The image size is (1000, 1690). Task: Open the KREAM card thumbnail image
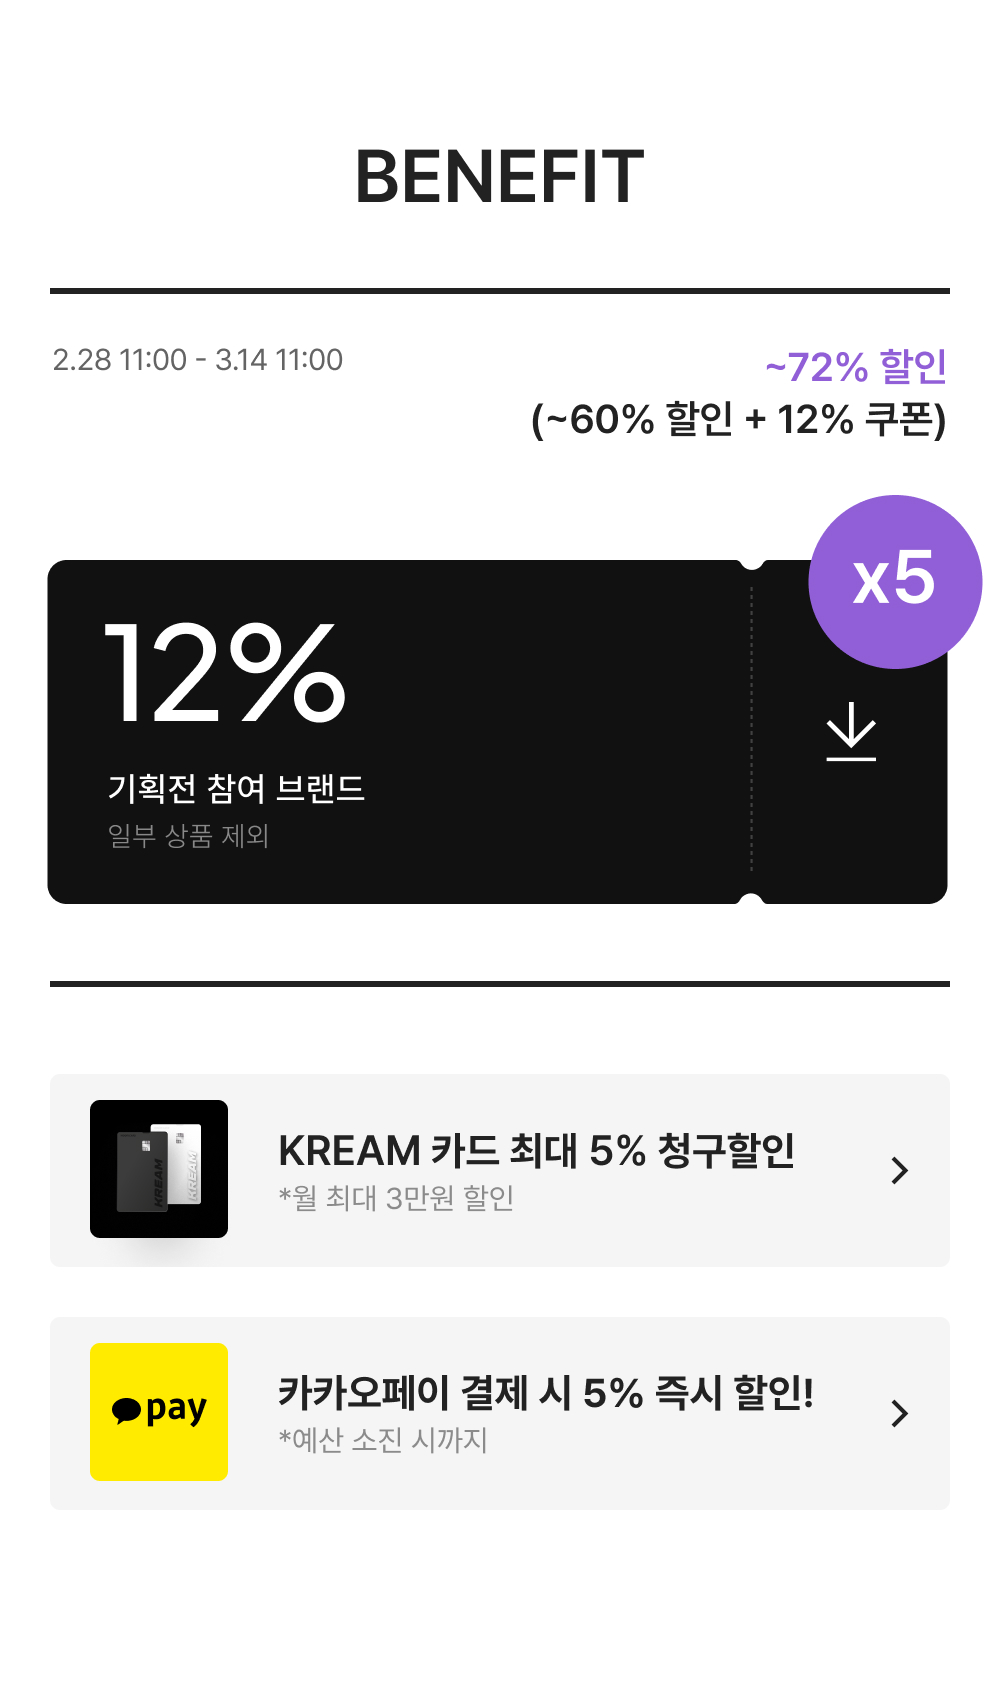[x=159, y=1169]
